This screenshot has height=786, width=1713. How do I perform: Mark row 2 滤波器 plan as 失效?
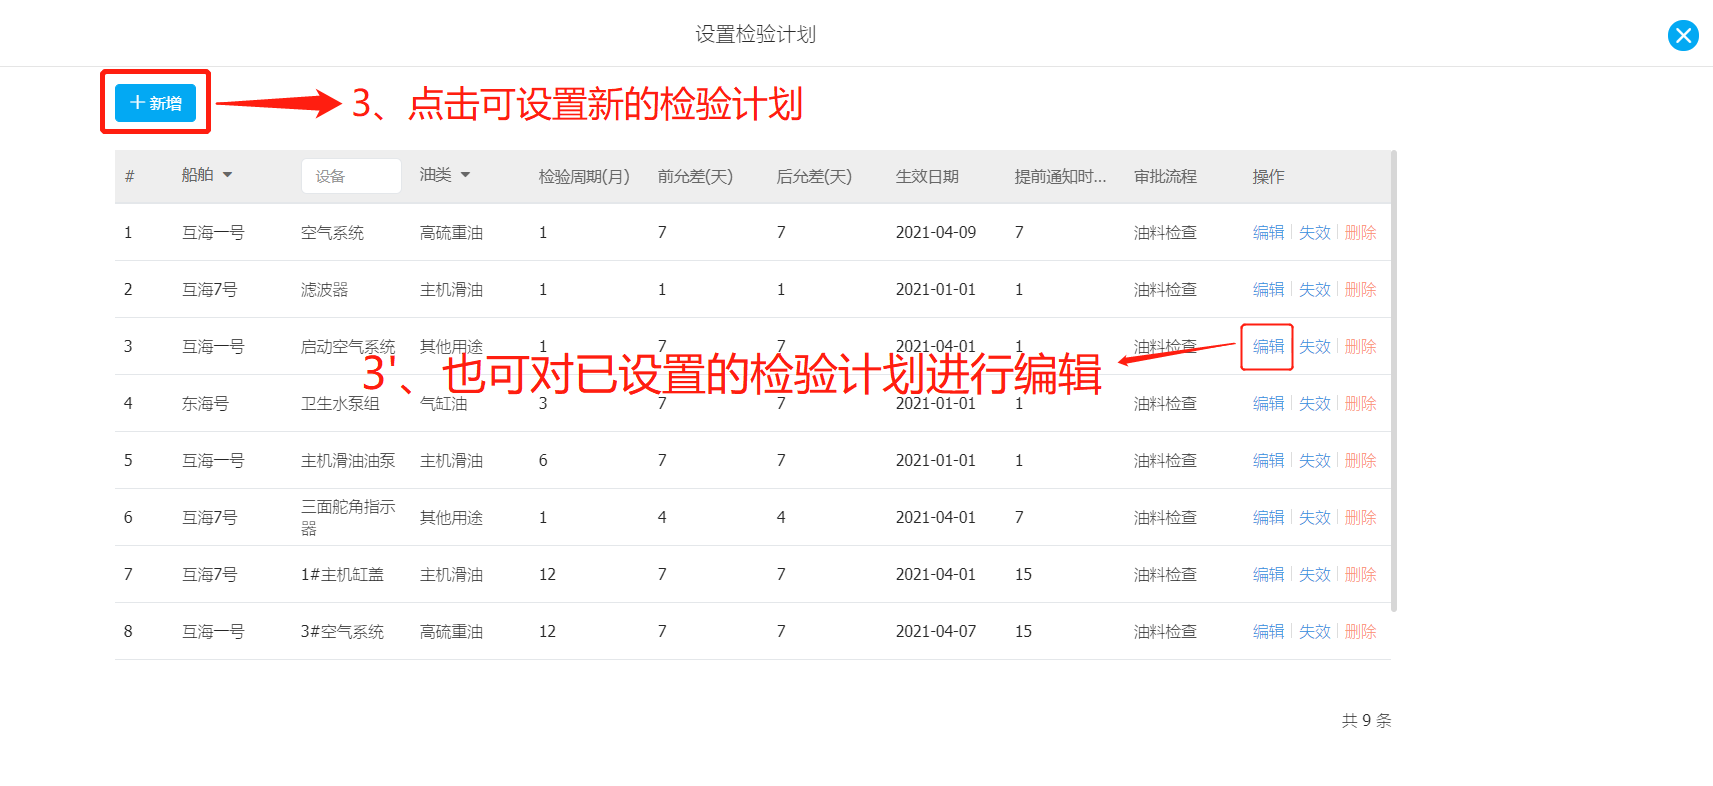[1314, 289]
